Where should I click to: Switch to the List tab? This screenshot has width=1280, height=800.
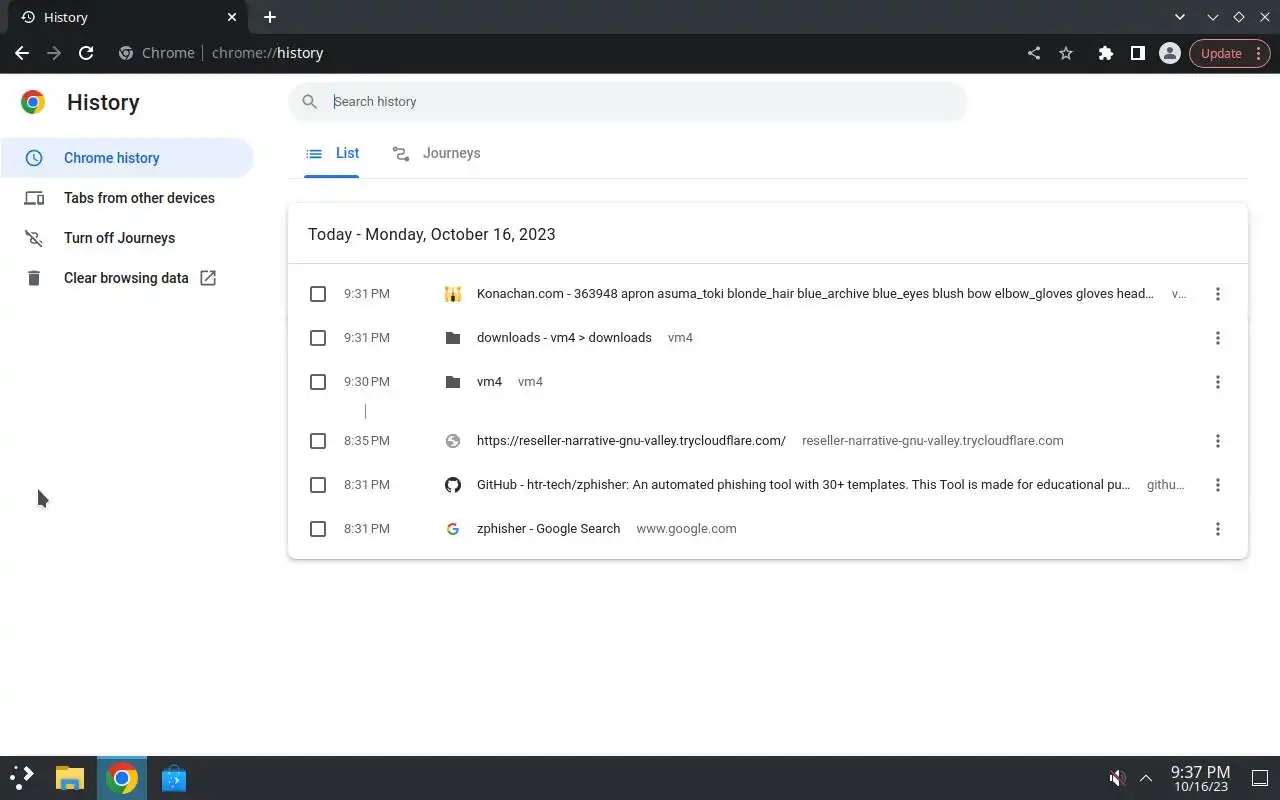[332, 153]
